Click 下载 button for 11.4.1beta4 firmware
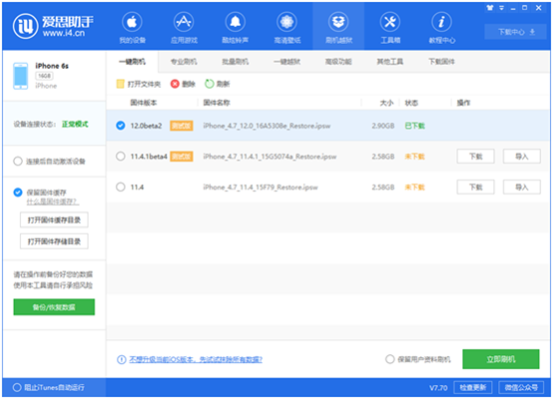This screenshot has width=553, height=399. pyautogui.click(x=475, y=156)
